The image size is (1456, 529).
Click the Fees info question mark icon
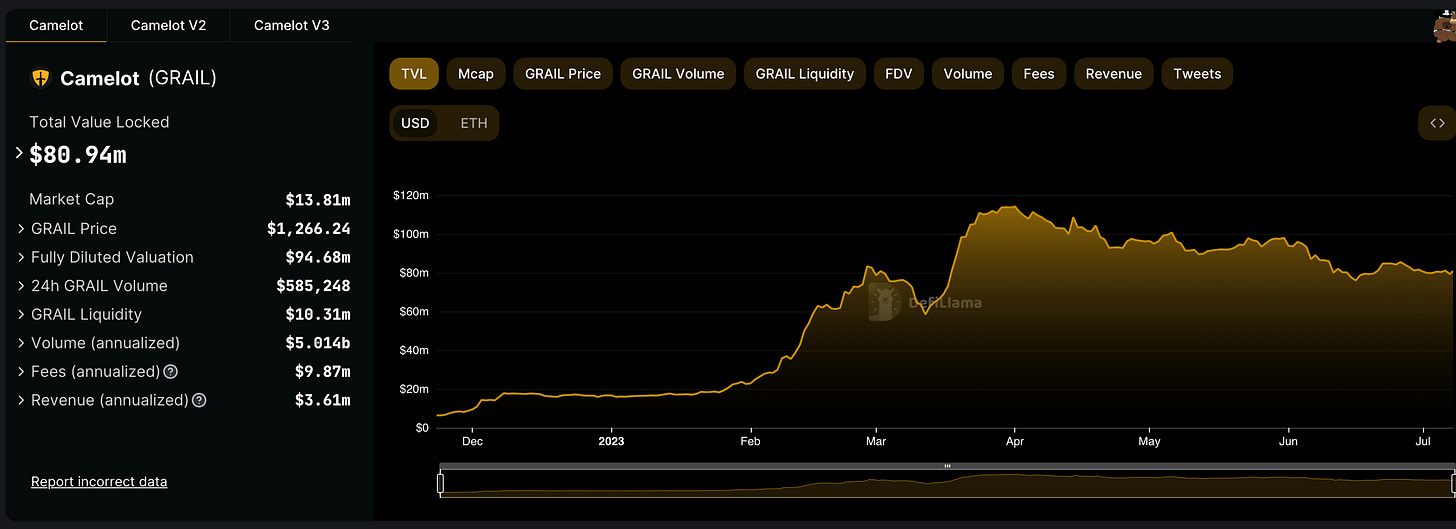170,372
